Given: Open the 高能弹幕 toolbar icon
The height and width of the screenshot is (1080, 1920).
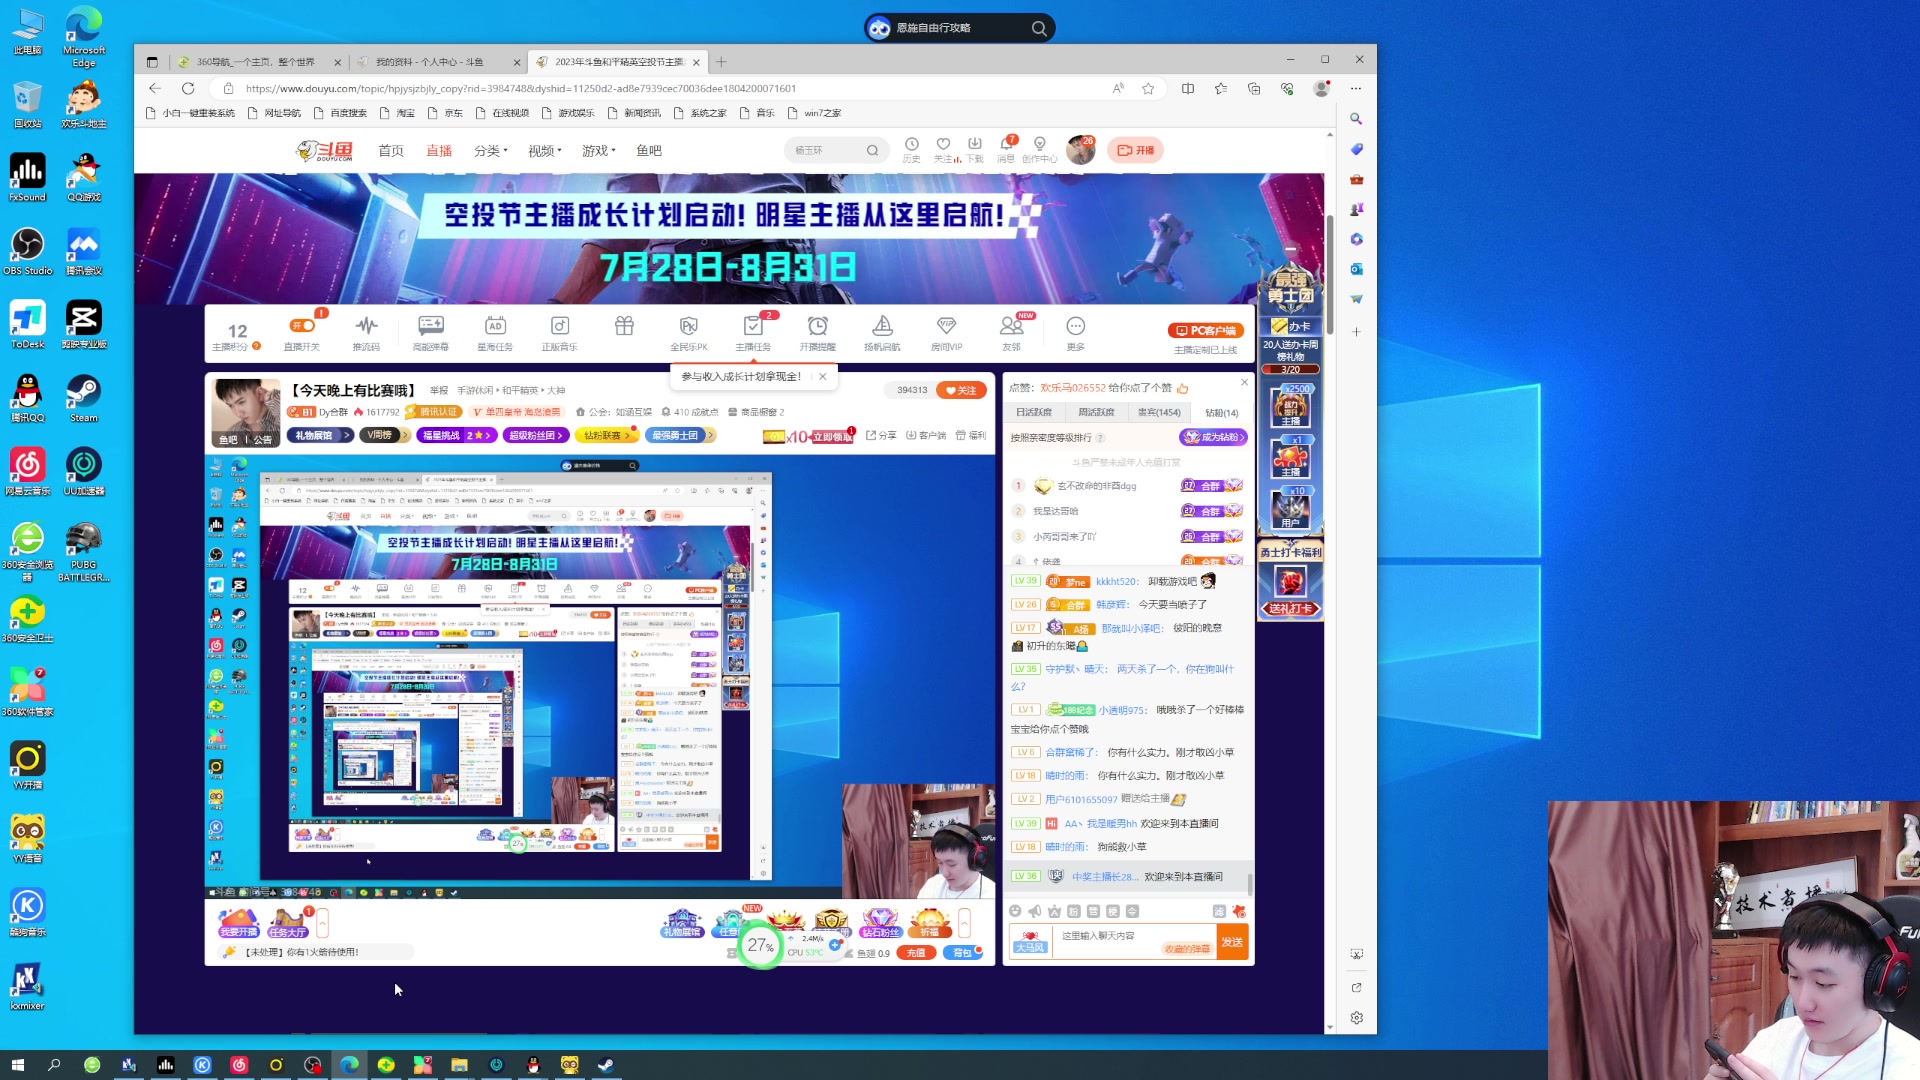Looking at the screenshot, I should (x=431, y=333).
